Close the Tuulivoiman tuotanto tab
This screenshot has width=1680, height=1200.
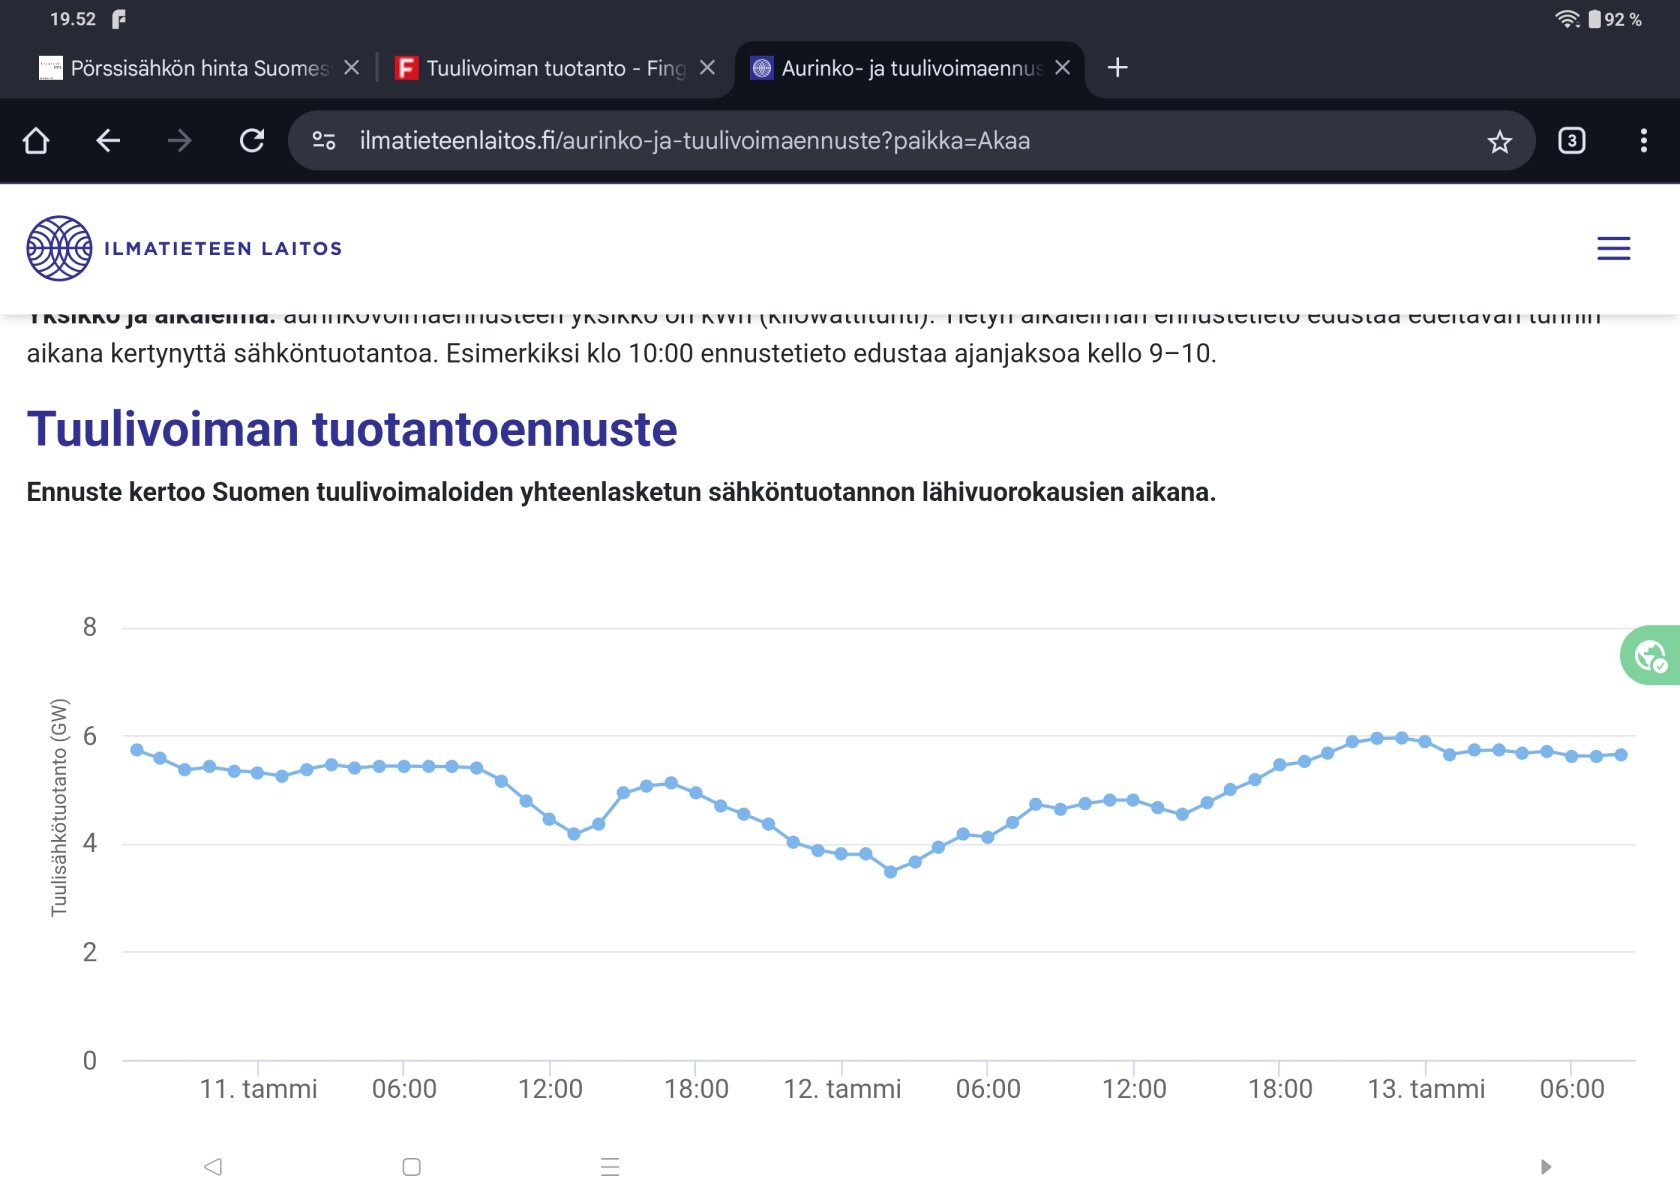pyautogui.click(x=707, y=68)
